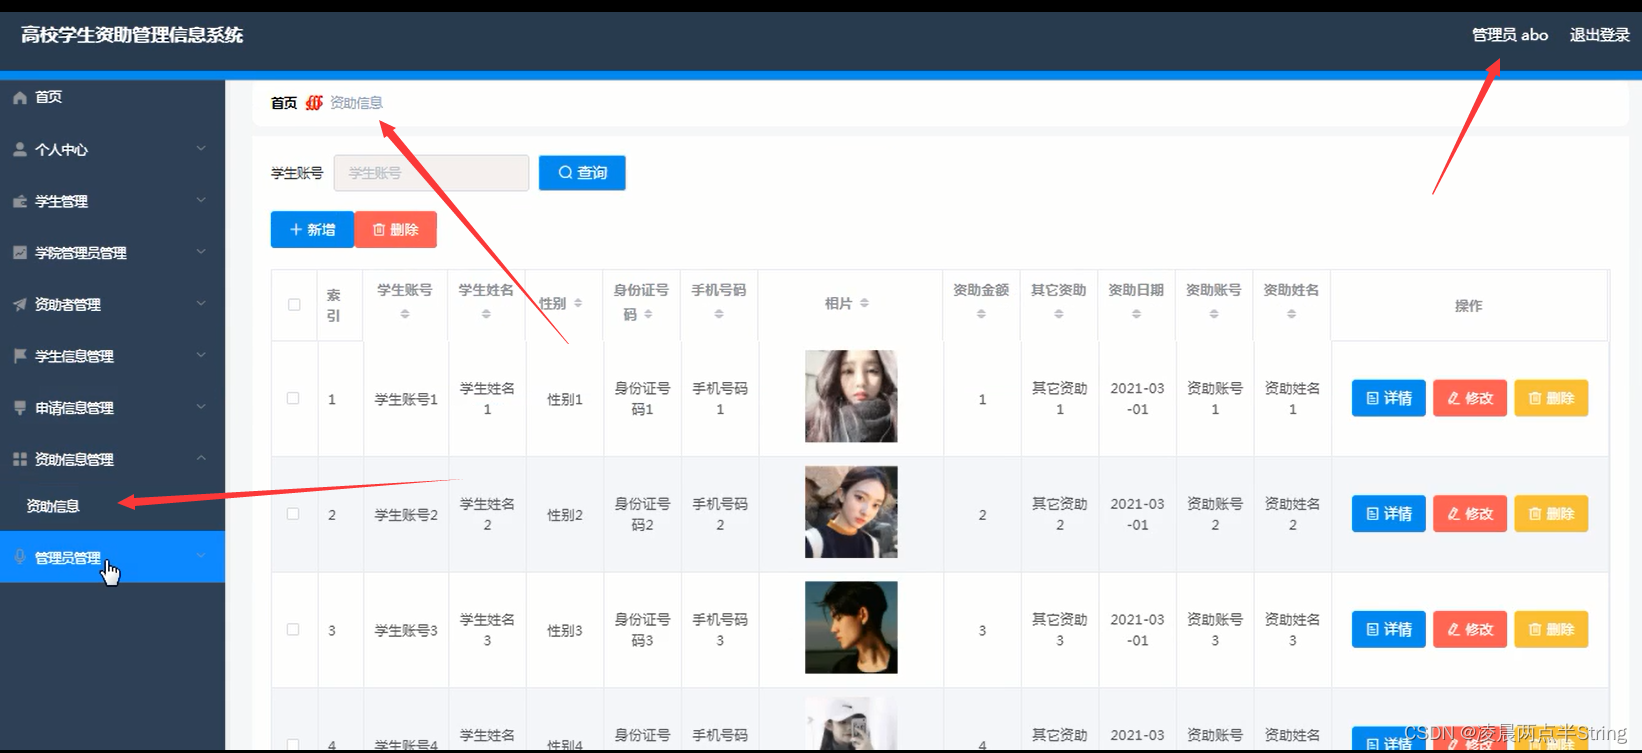Screen dimensions: 1642x753
Task: Expand the 资助者管理 menu chevron
Action: tap(201, 304)
